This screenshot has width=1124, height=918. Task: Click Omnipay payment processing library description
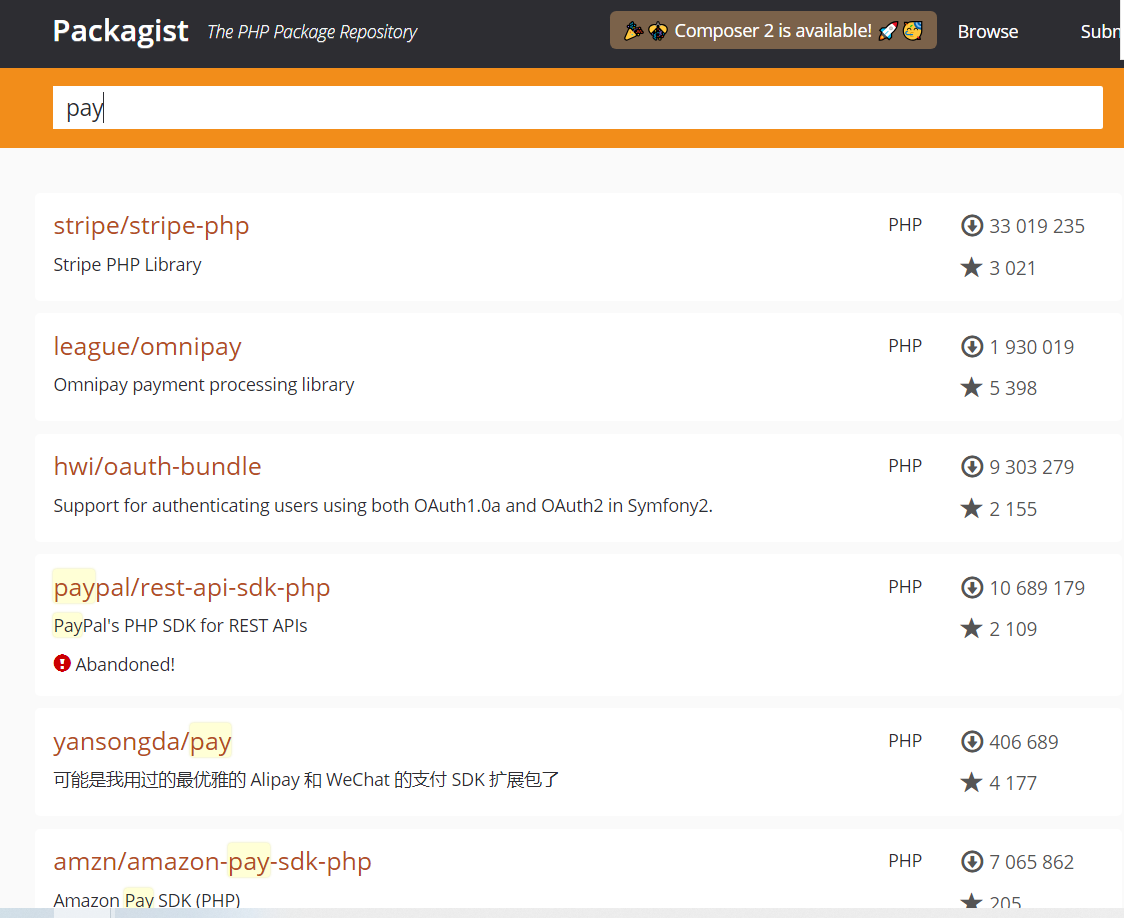click(x=204, y=385)
